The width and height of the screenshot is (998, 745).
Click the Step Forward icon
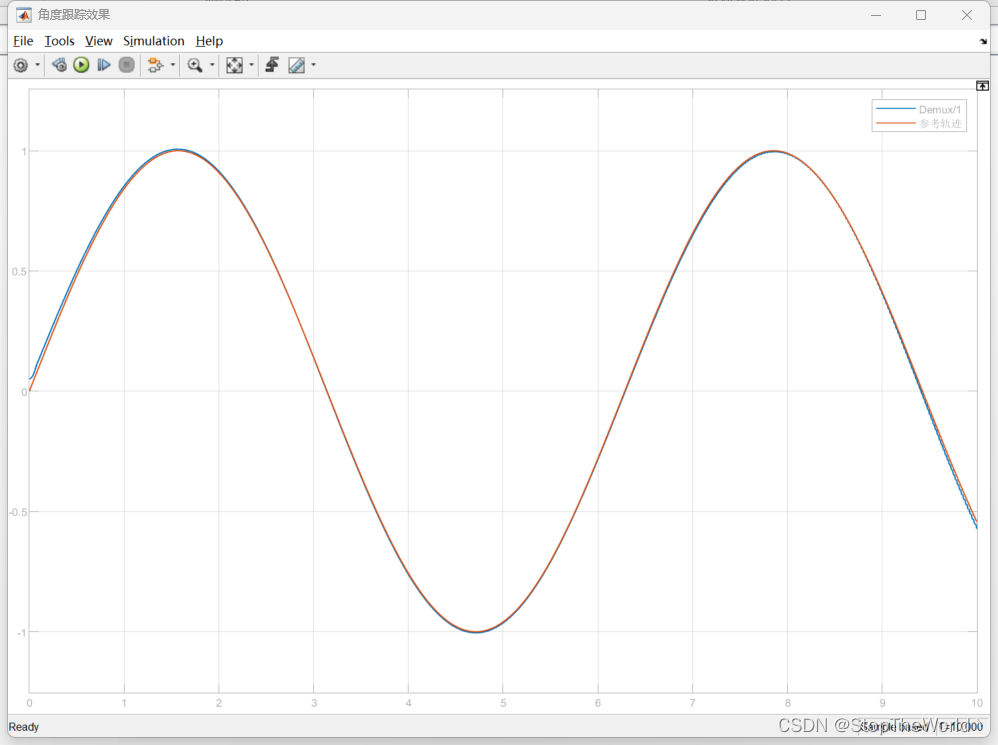point(104,65)
